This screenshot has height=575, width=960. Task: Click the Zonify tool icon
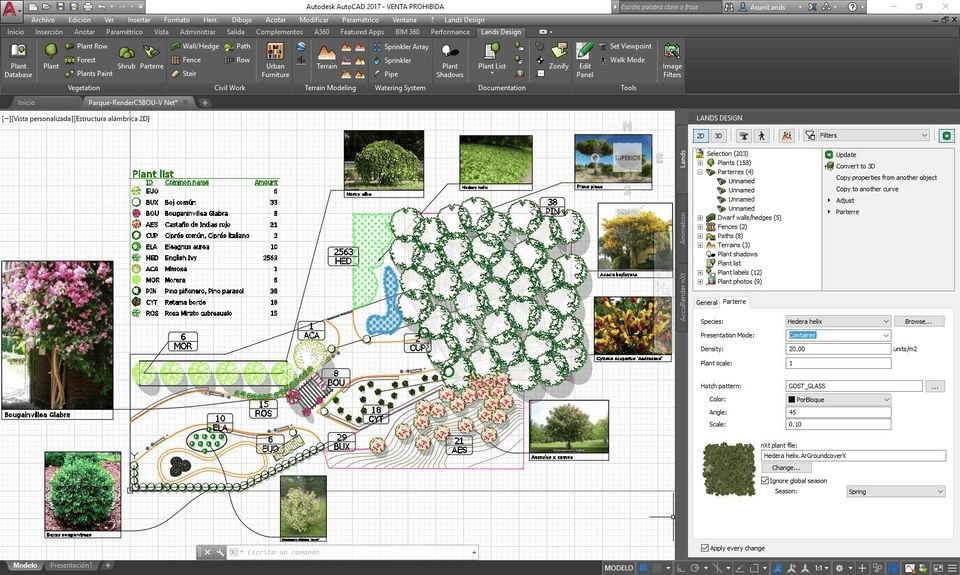557,54
